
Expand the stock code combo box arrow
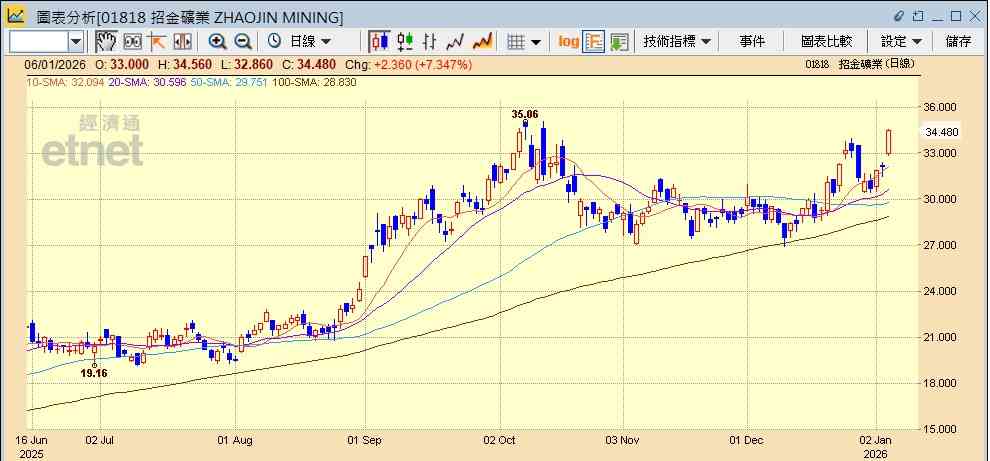[x=76, y=42]
